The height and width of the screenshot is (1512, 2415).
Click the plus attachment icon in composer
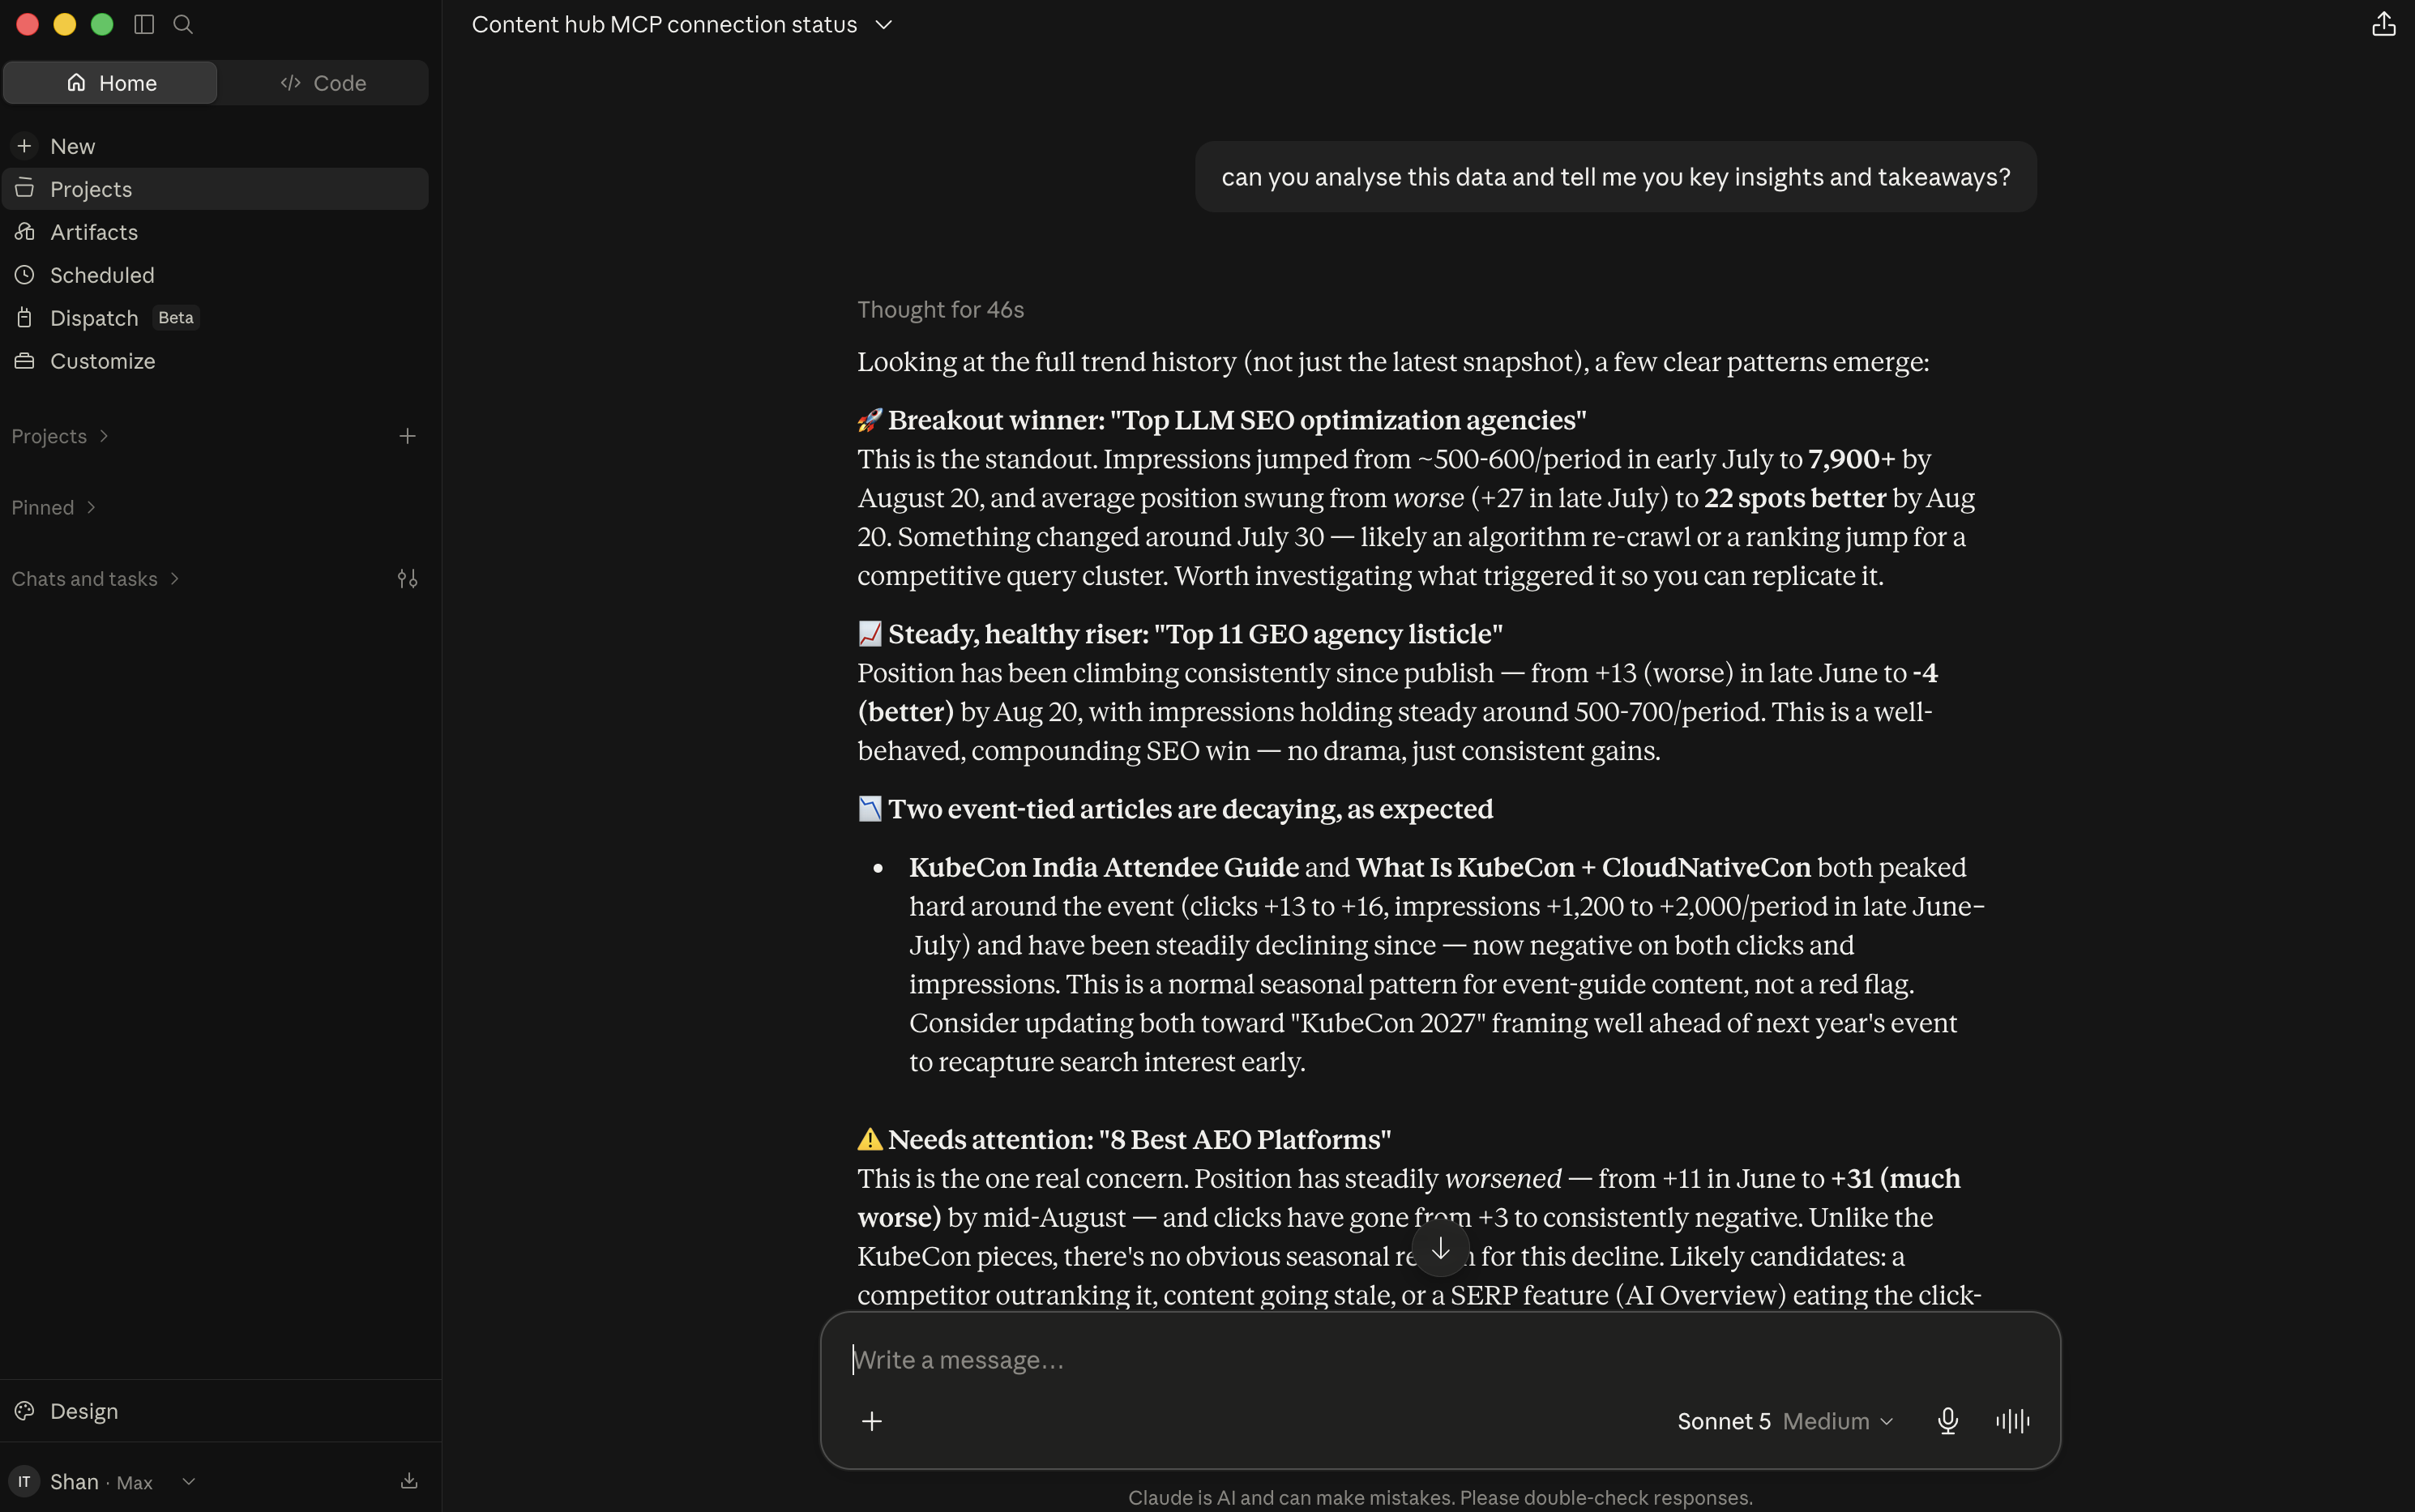click(x=871, y=1421)
